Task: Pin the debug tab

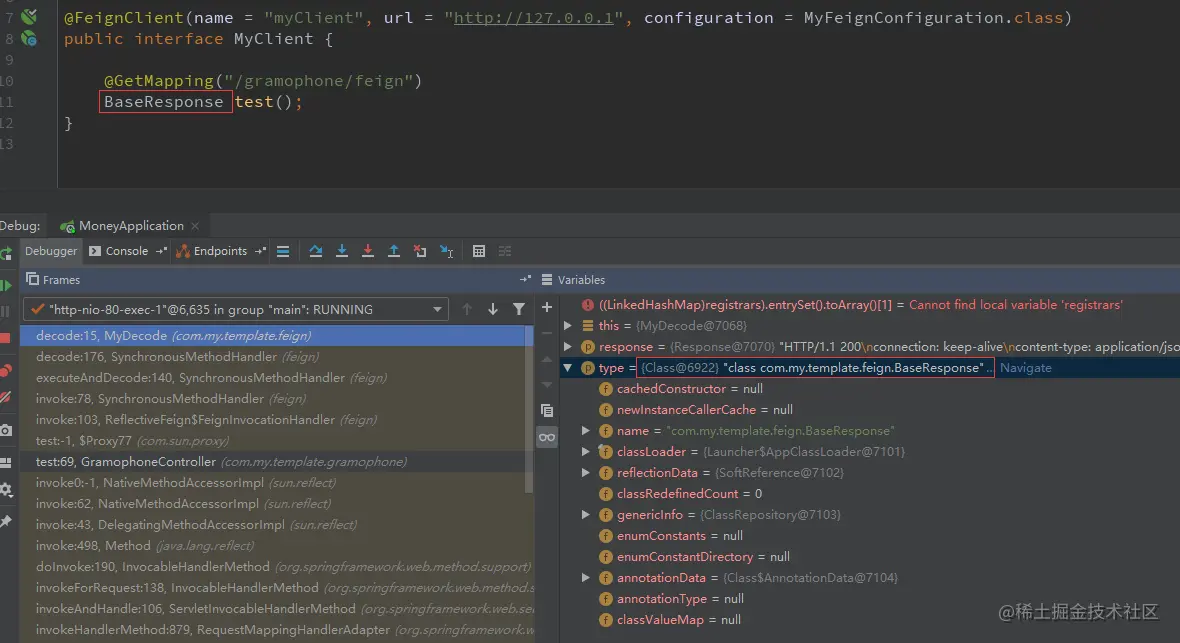Action: tap(5, 521)
